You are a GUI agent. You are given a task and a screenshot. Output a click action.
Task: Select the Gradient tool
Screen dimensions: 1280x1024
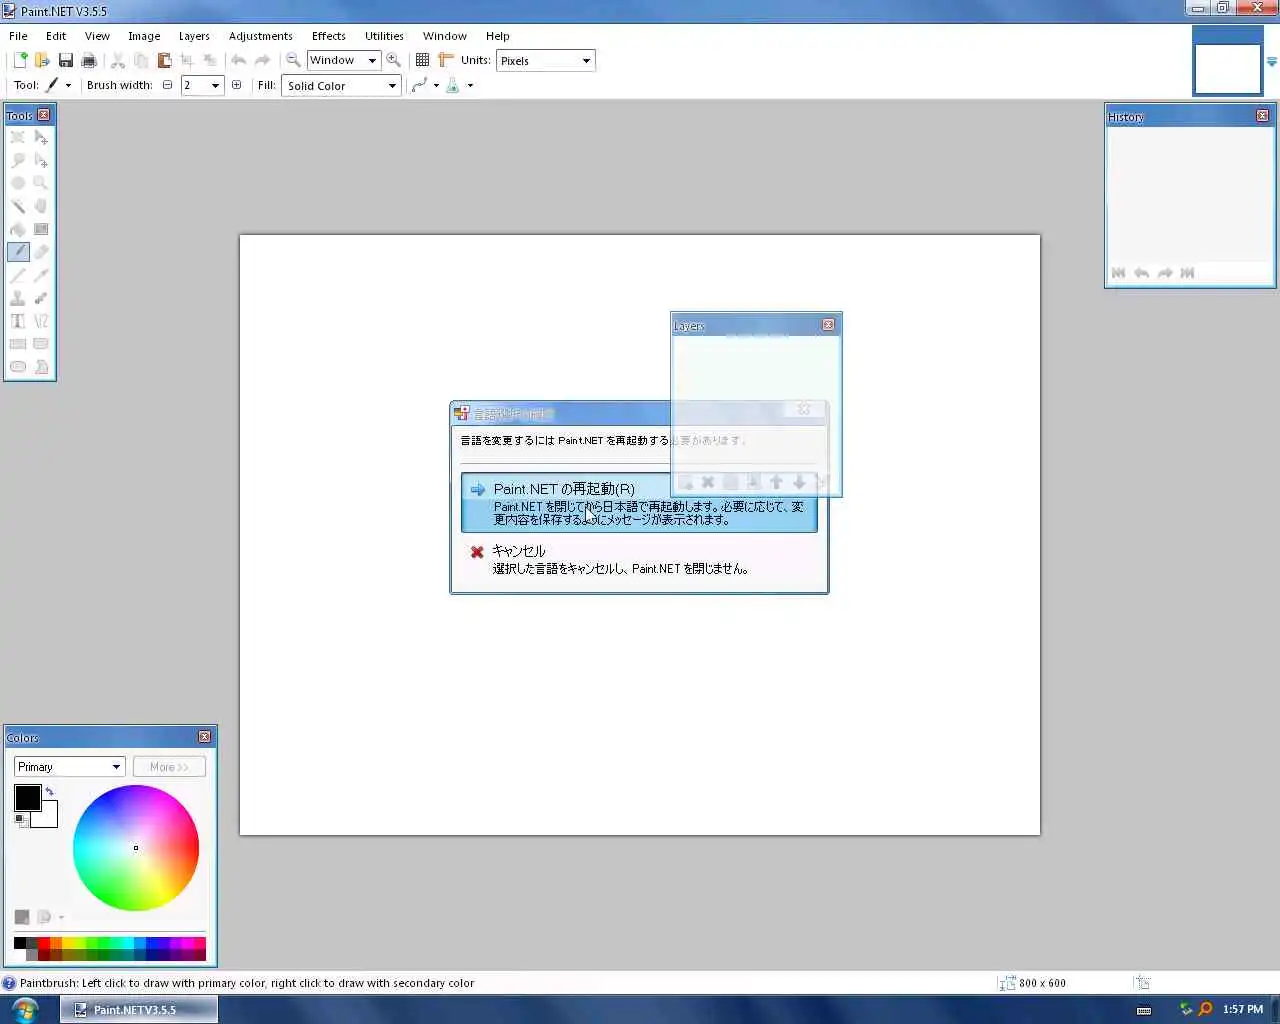[41, 229]
